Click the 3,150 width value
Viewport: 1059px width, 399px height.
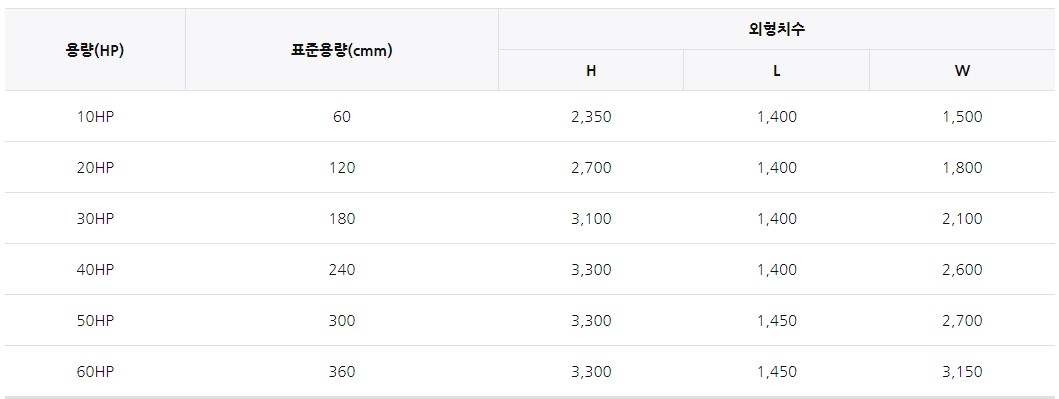click(x=962, y=371)
